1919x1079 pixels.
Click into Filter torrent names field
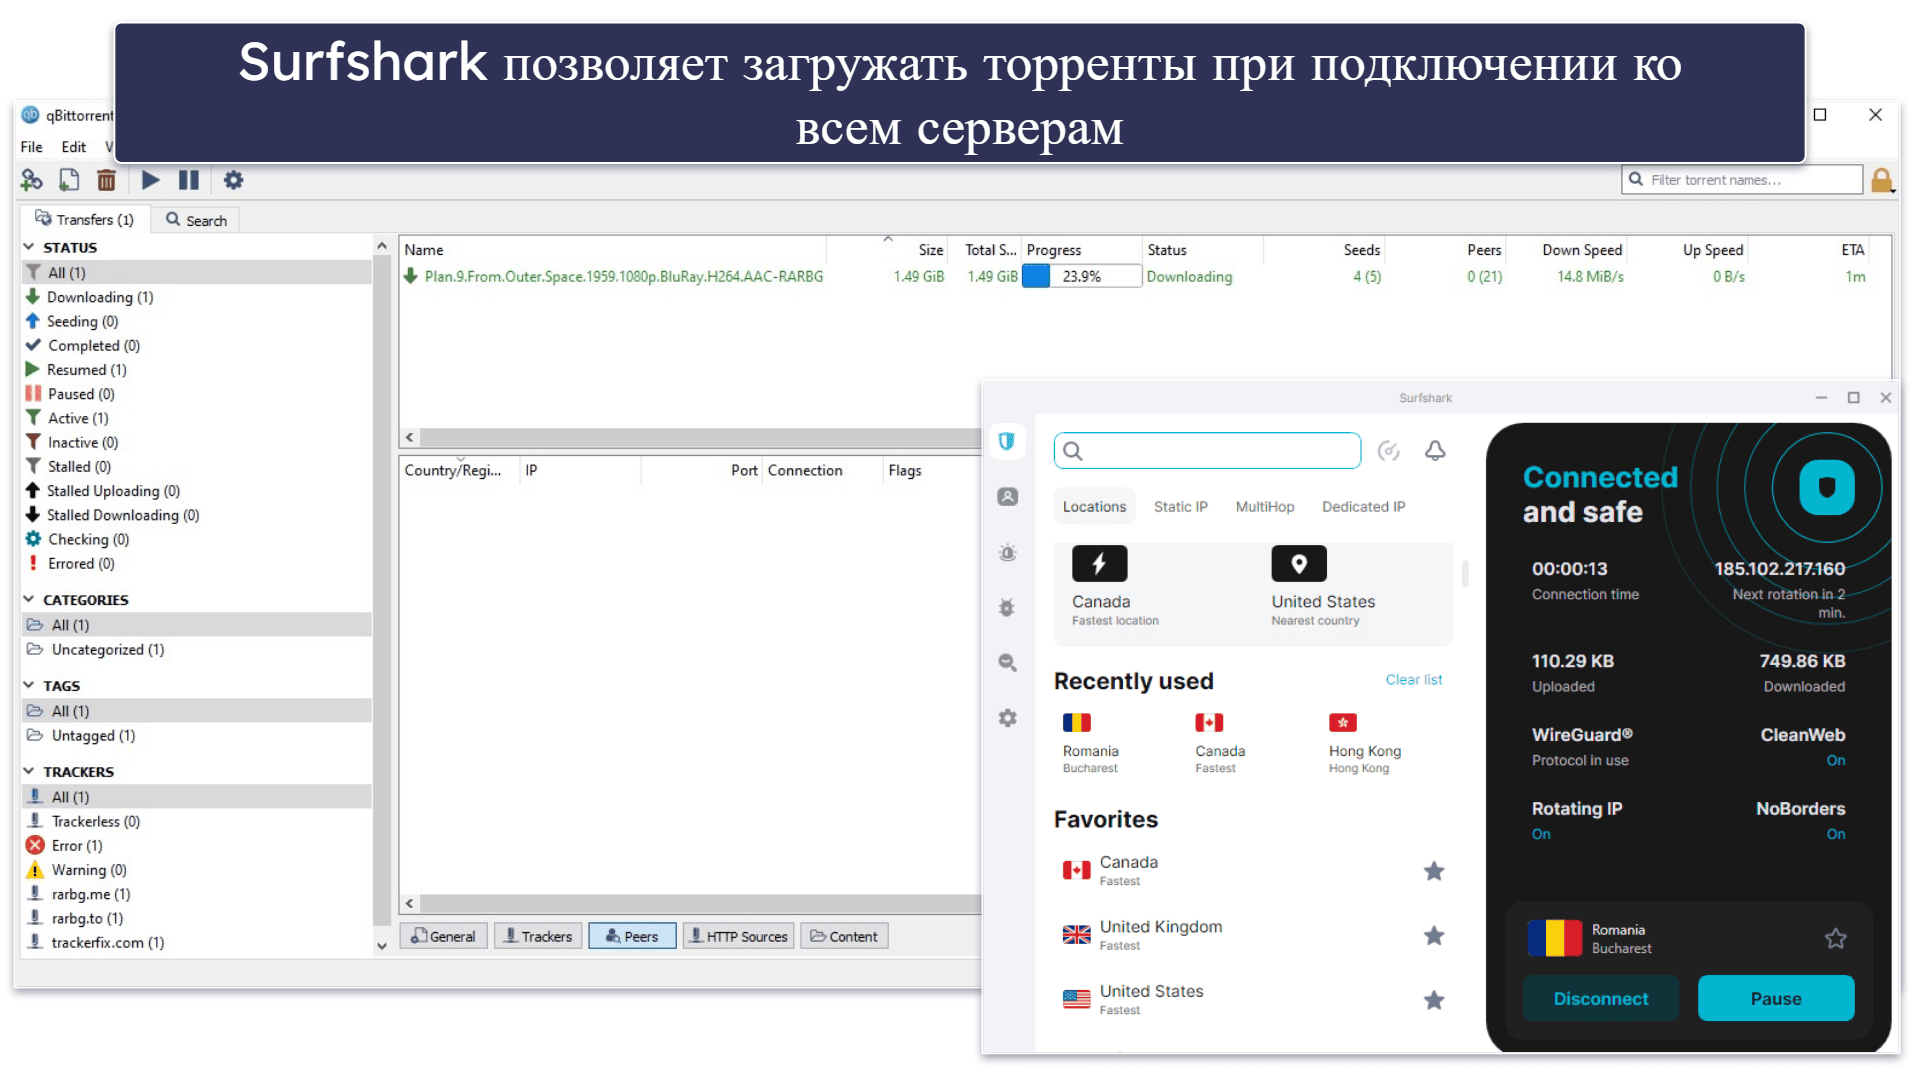coord(1741,180)
